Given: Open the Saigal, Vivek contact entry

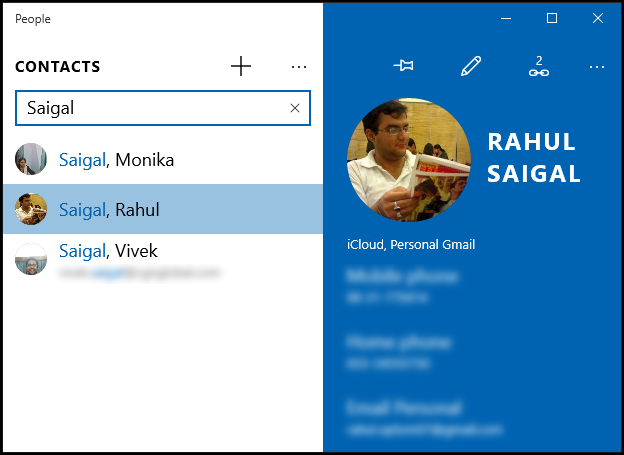Looking at the screenshot, I should (x=108, y=251).
